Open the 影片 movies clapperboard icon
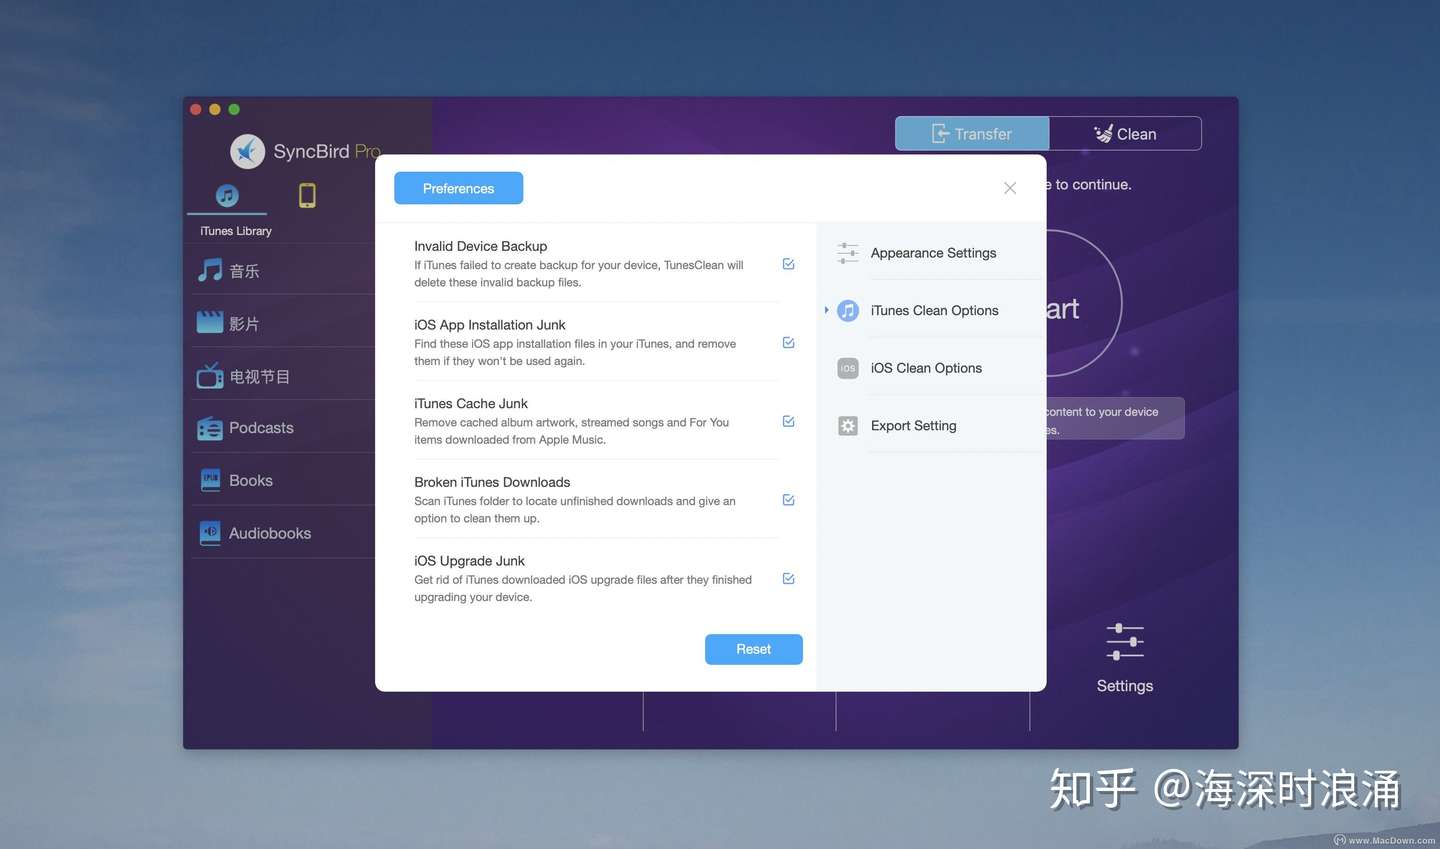1440x849 pixels. (x=210, y=322)
